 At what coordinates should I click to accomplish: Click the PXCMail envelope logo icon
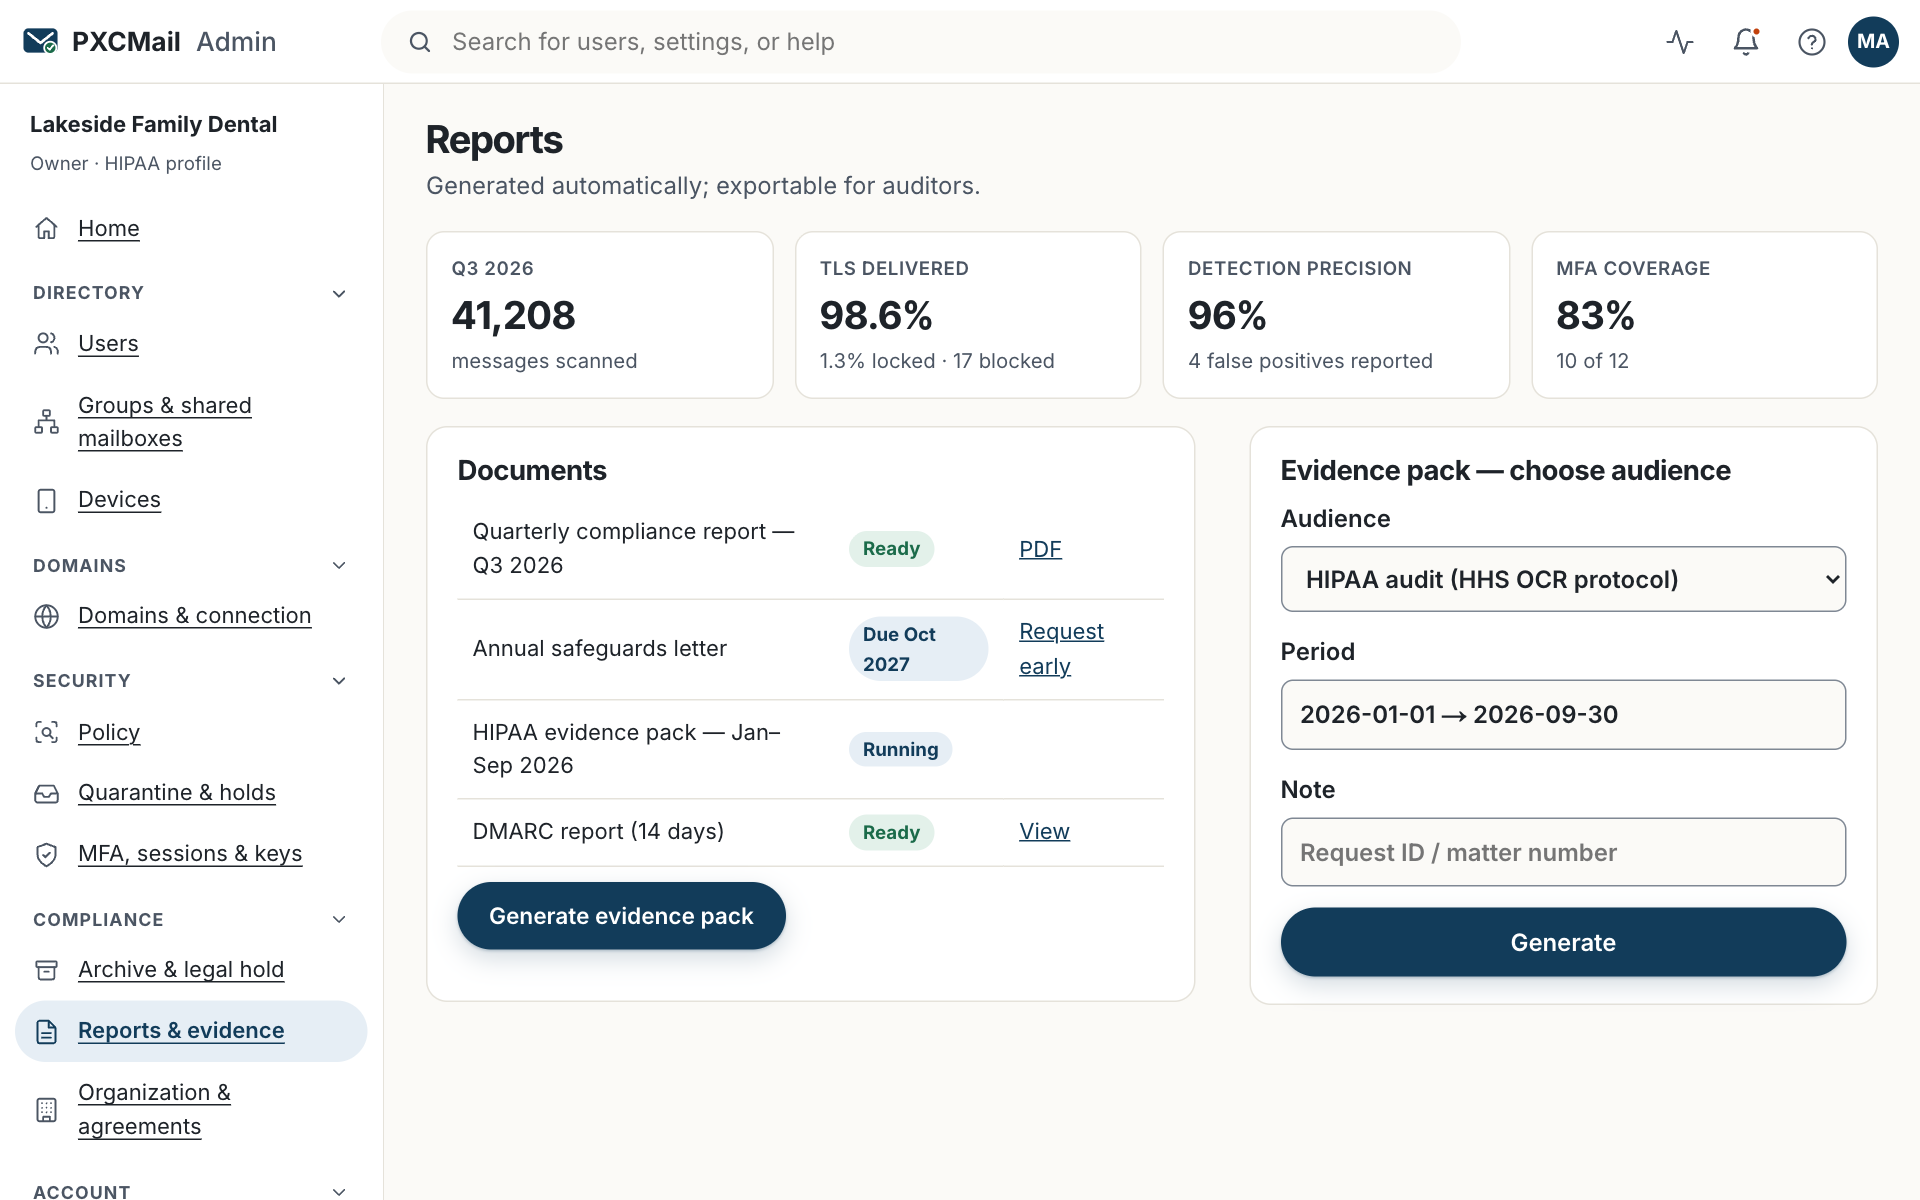tap(41, 41)
